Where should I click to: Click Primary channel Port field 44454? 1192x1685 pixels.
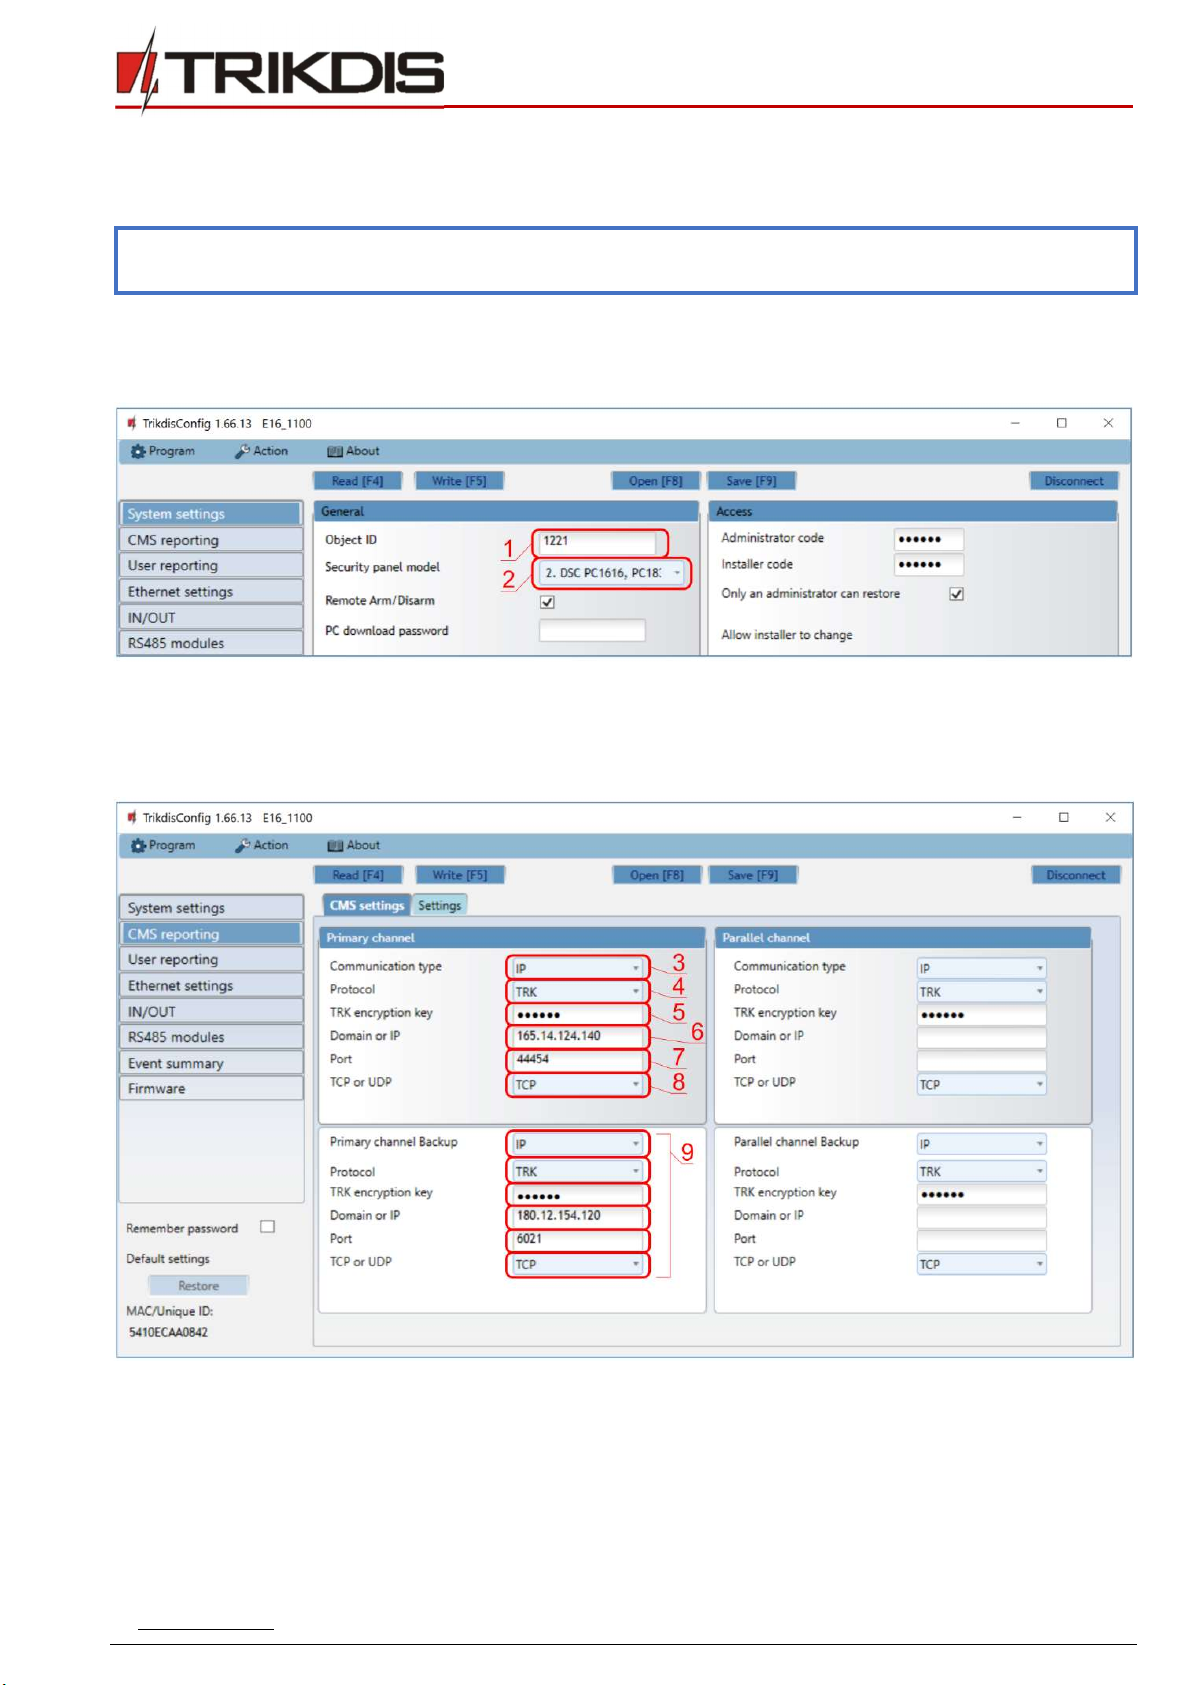click(x=577, y=1060)
